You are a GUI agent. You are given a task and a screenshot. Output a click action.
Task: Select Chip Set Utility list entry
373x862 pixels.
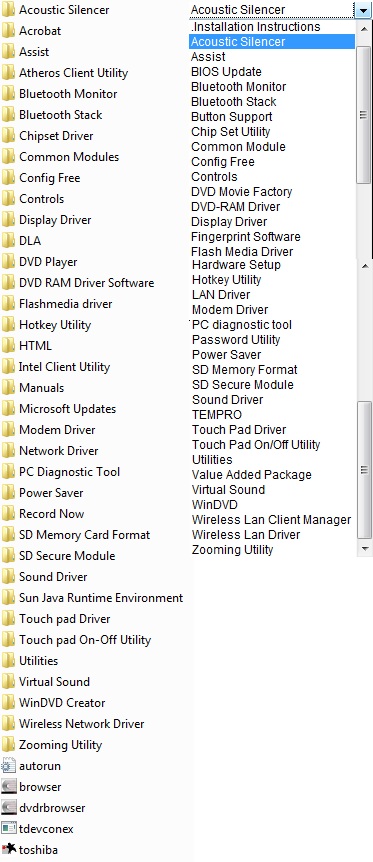231,131
